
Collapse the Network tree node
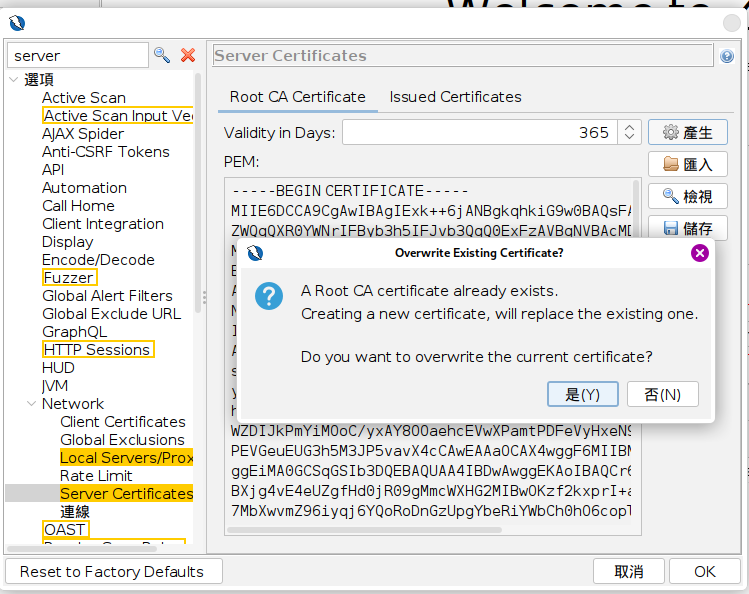coord(32,404)
